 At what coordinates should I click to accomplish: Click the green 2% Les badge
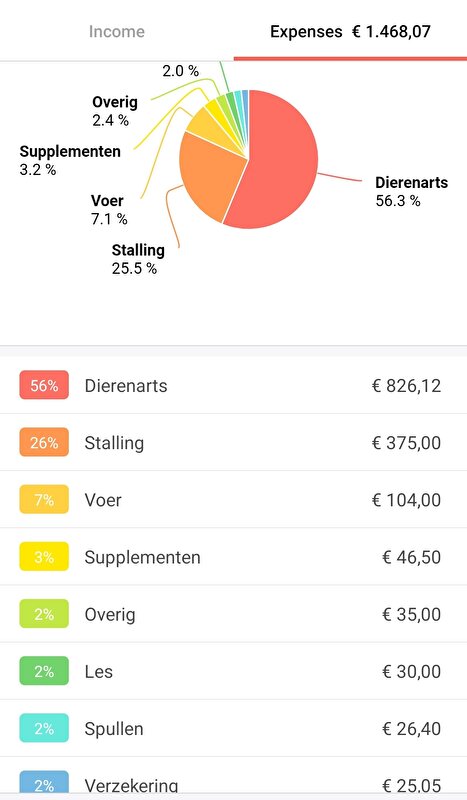(44, 671)
